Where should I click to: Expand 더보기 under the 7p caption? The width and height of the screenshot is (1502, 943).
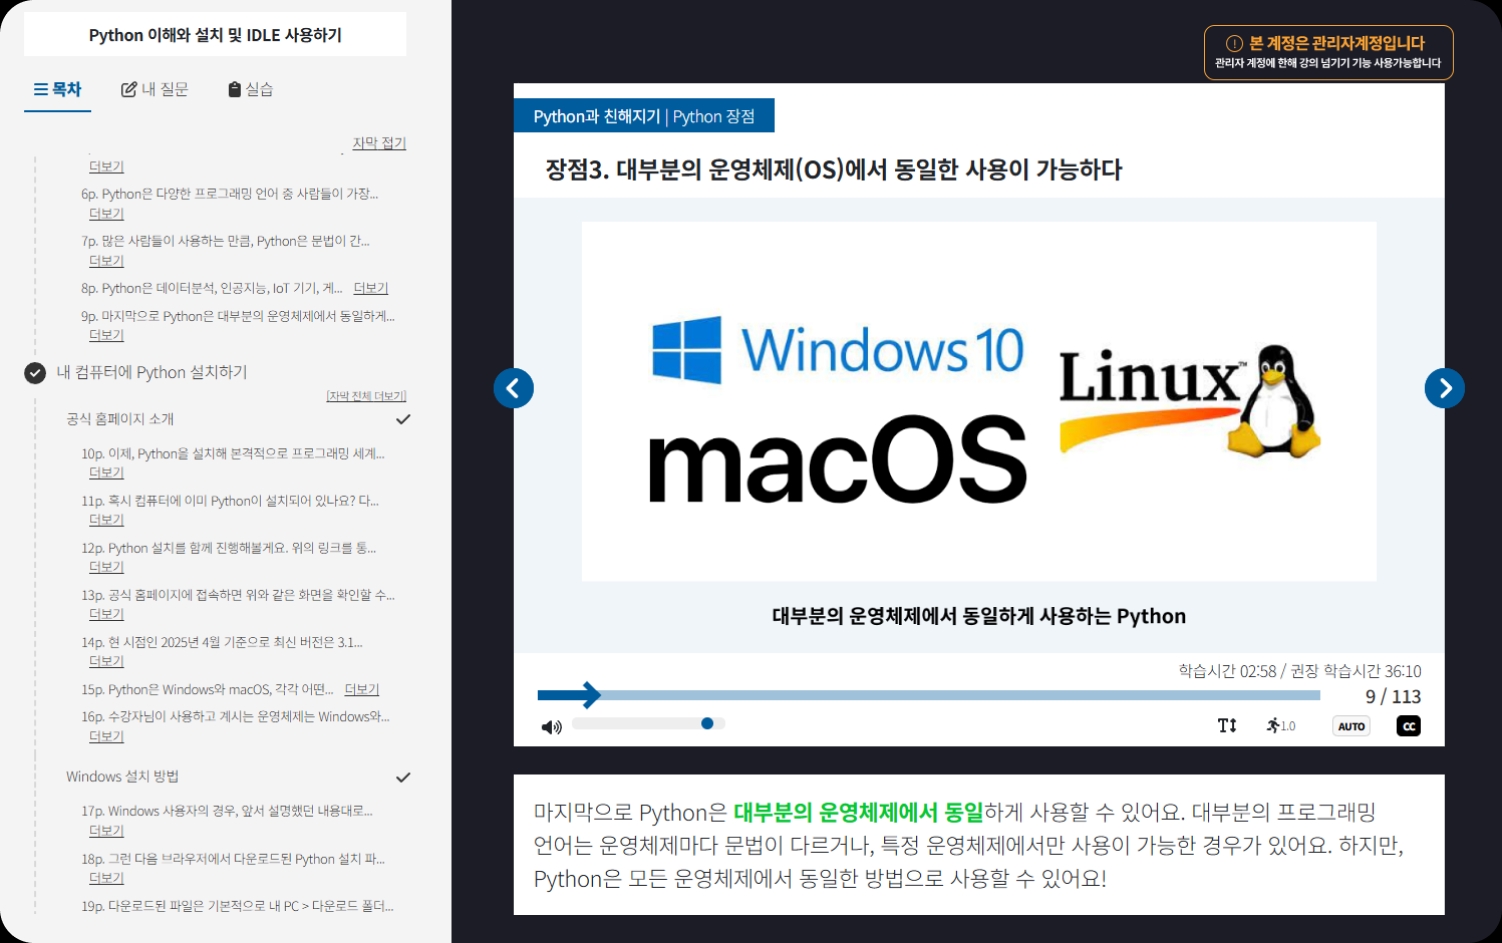106,261
